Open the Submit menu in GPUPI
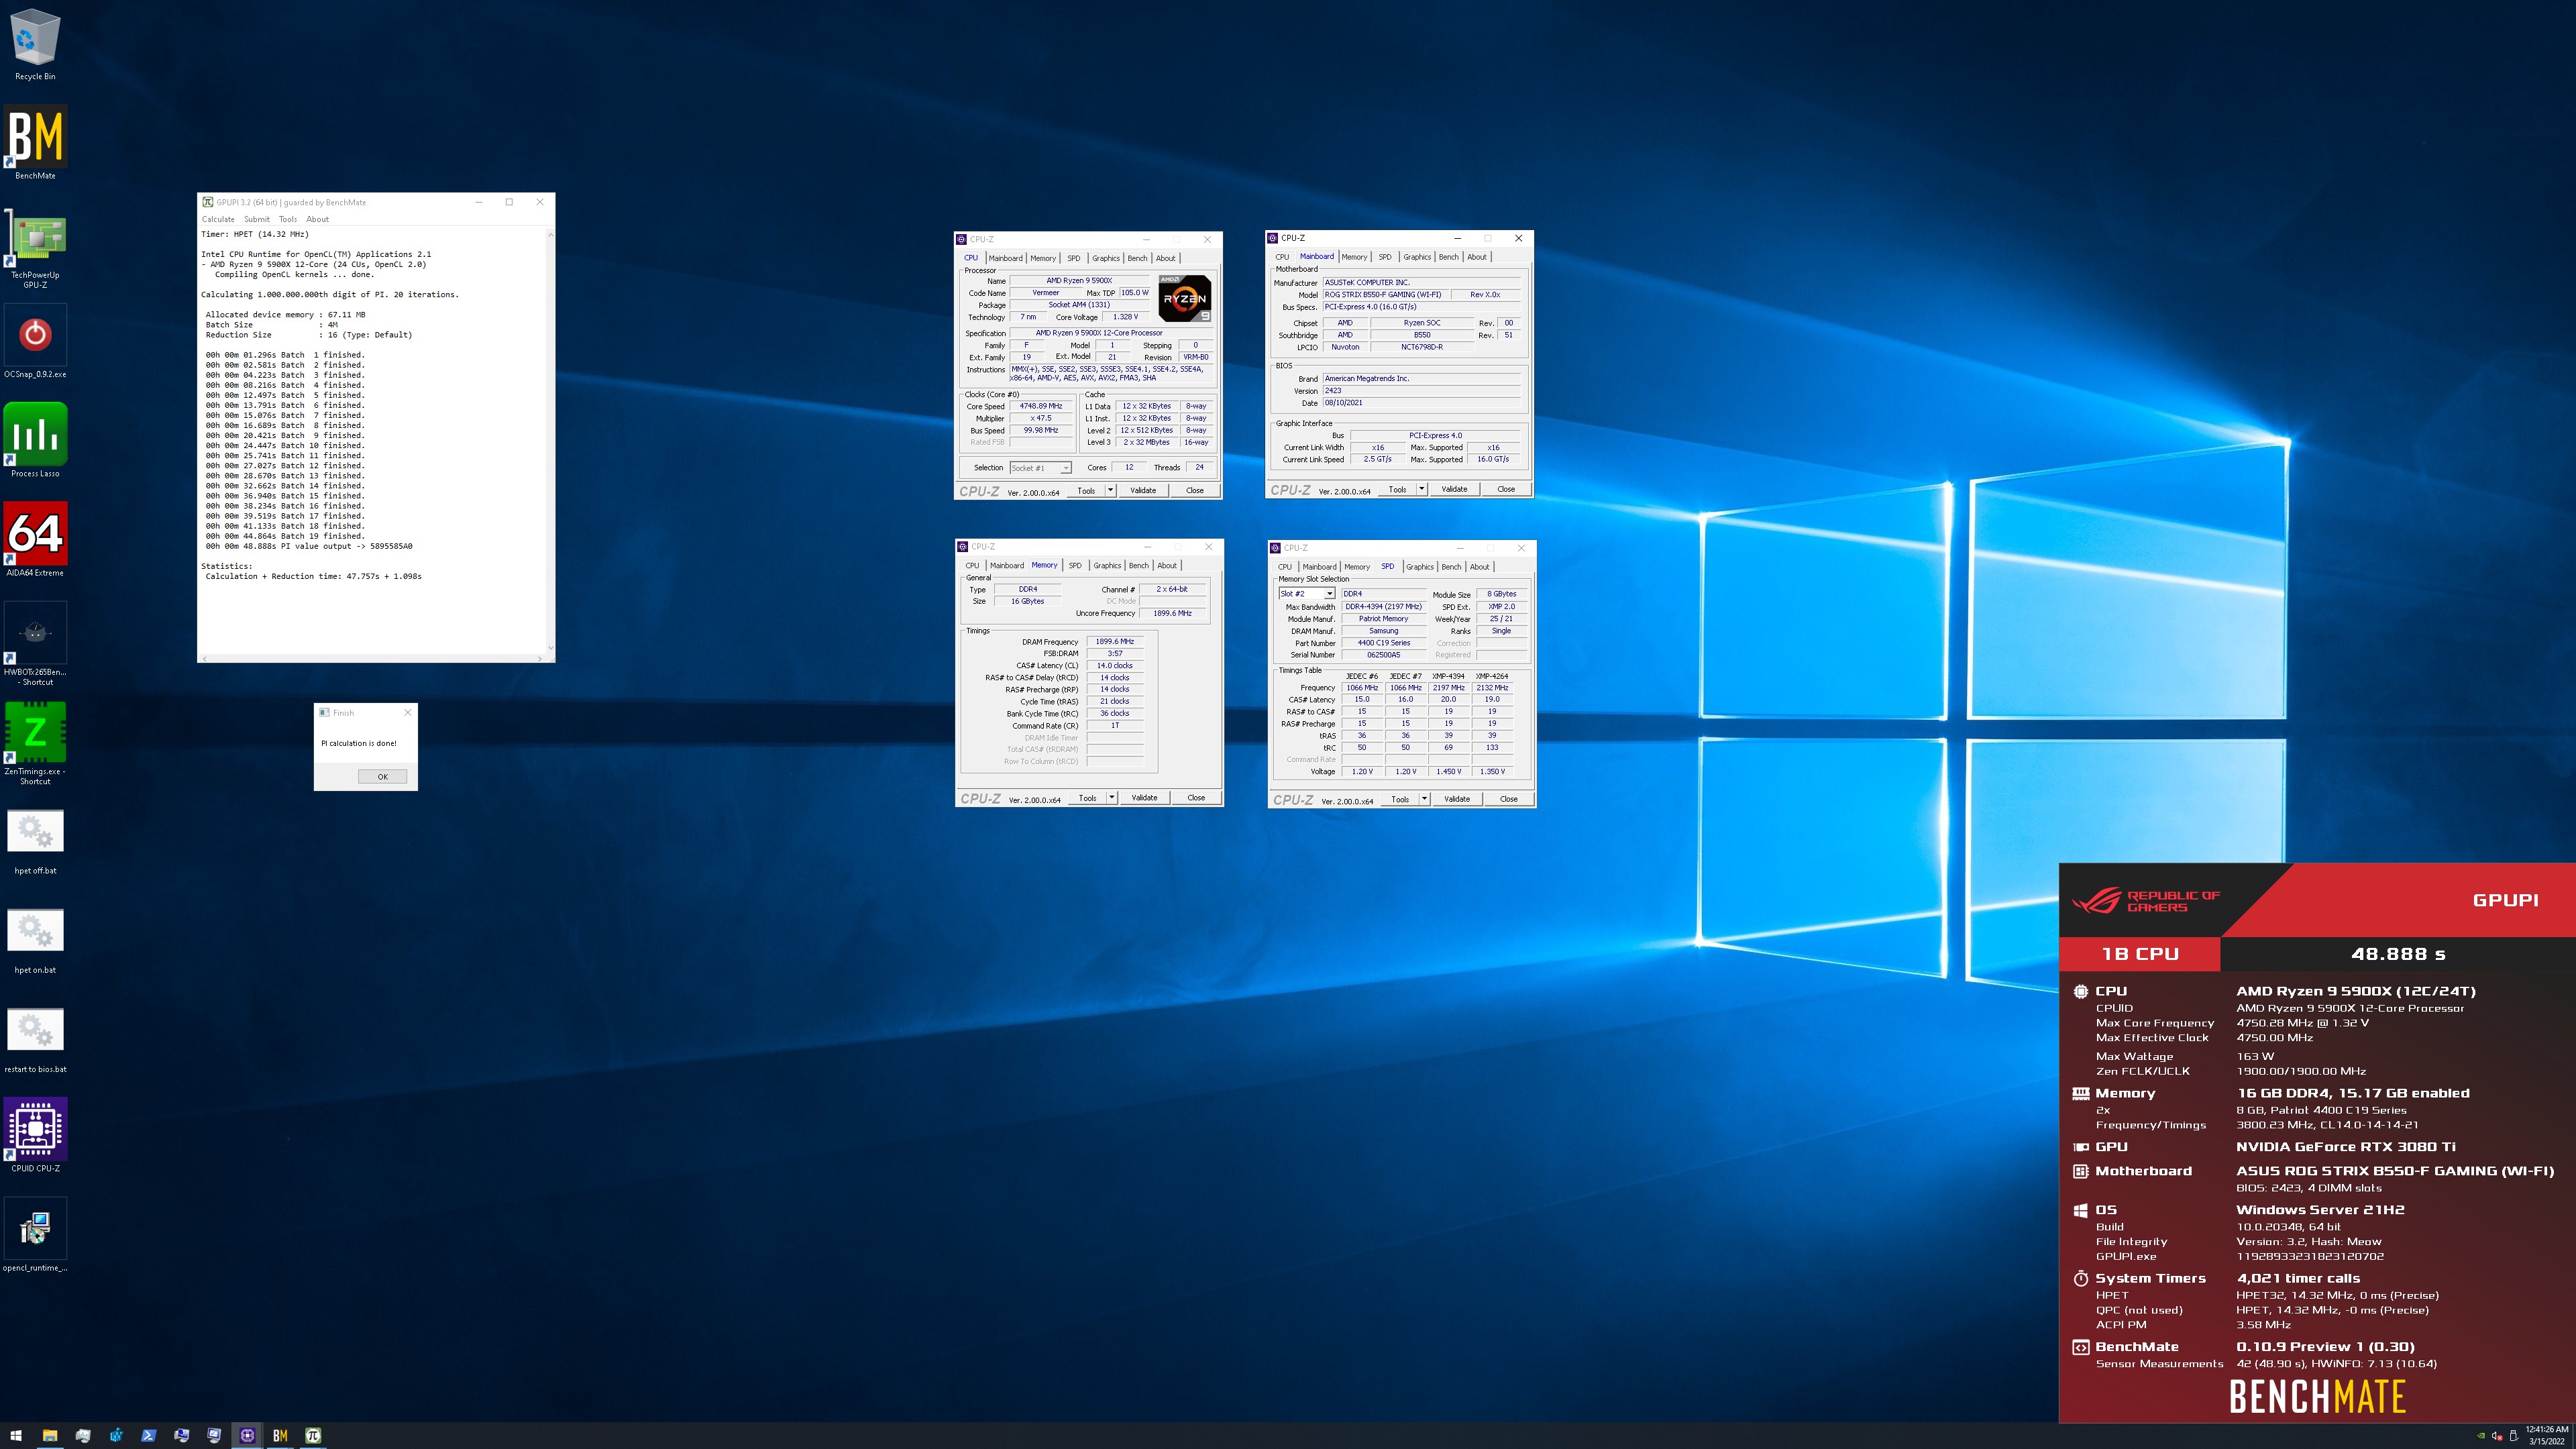 coord(257,219)
